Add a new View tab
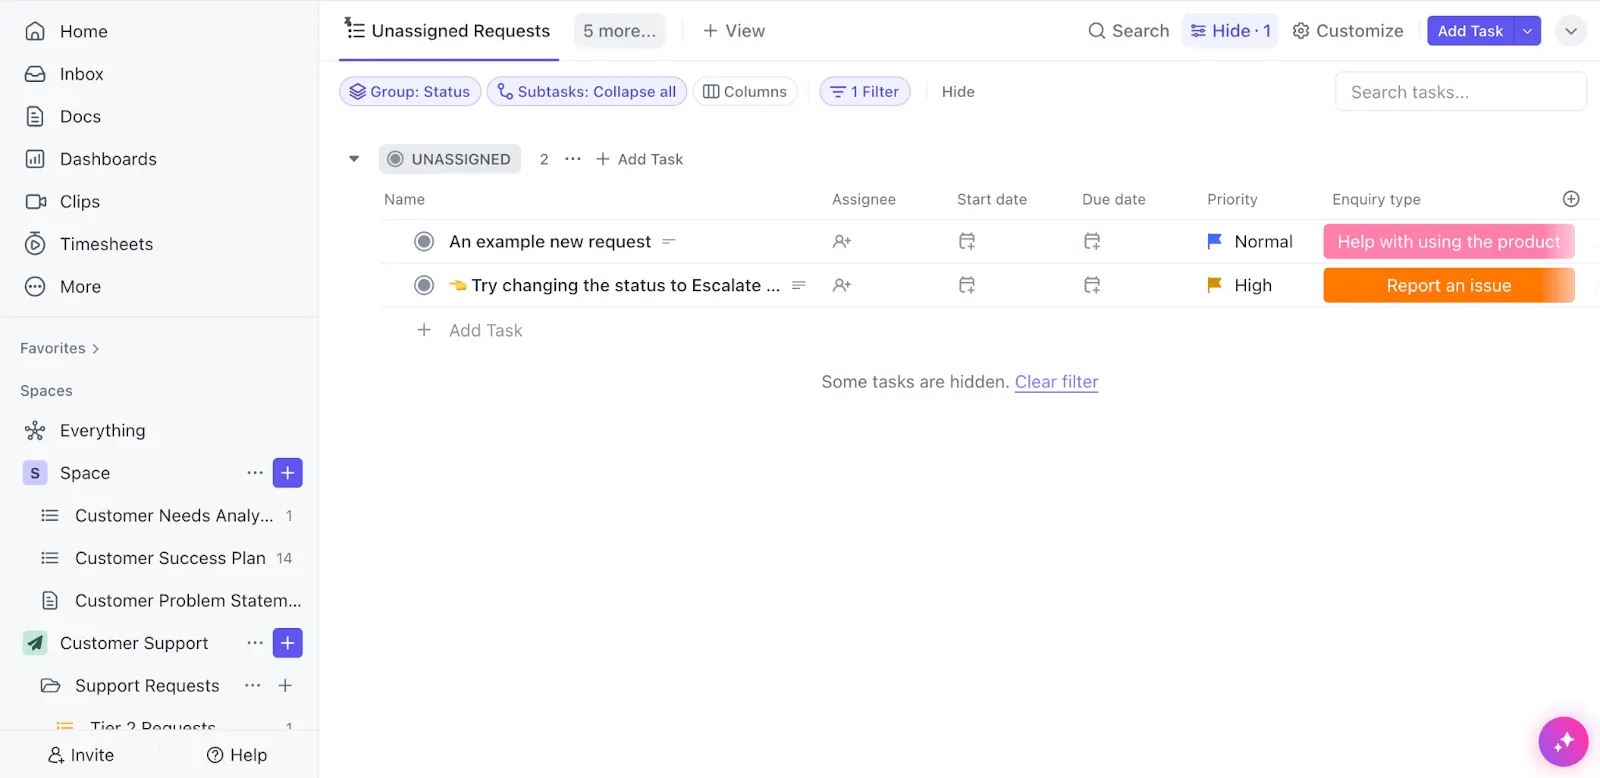 (x=734, y=31)
